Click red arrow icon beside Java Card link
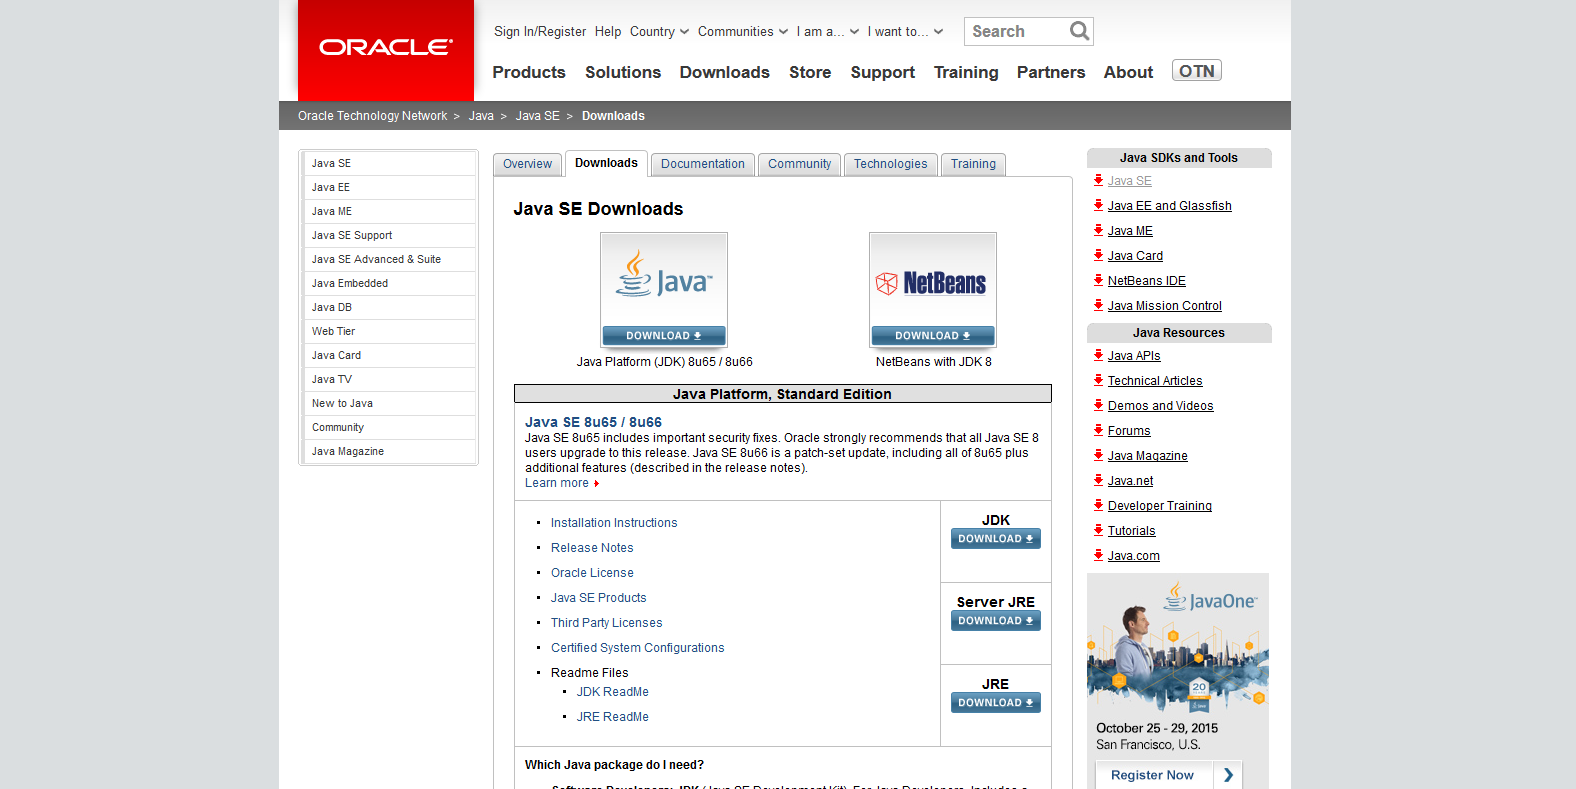 (x=1098, y=255)
